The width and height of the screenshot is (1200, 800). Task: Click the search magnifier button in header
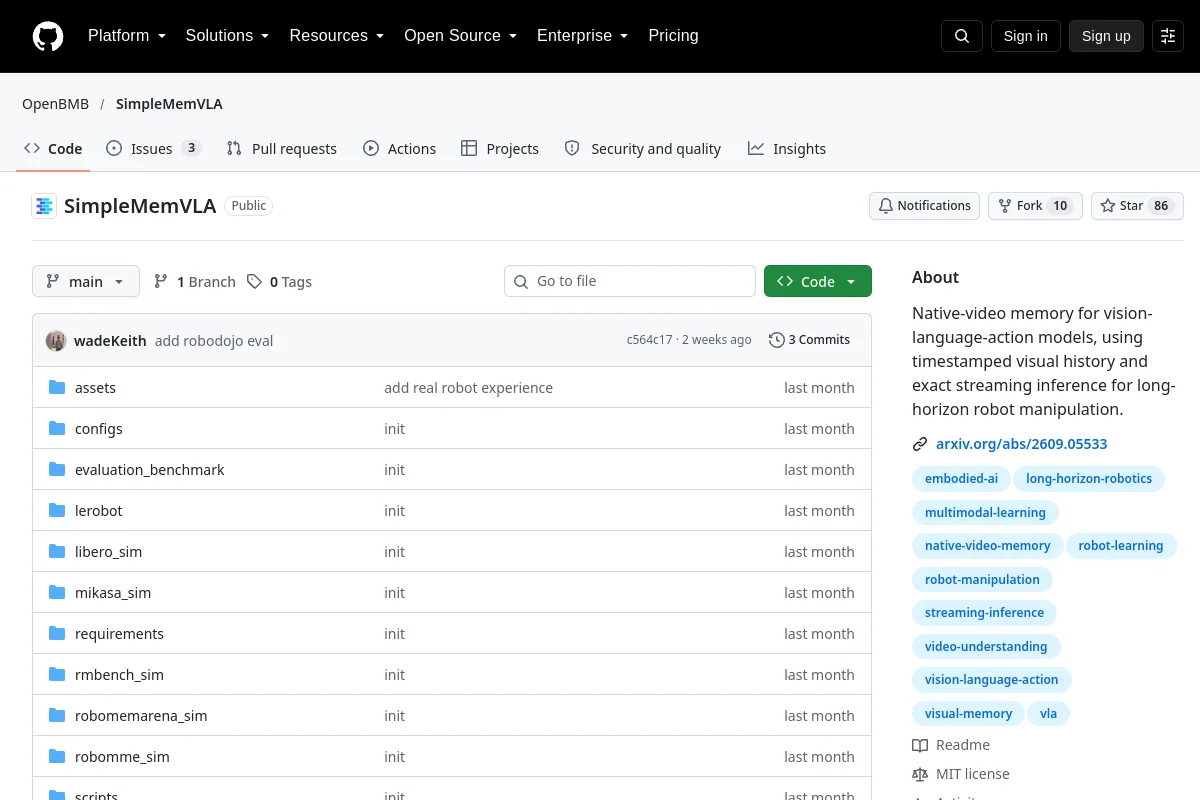(x=962, y=36)
